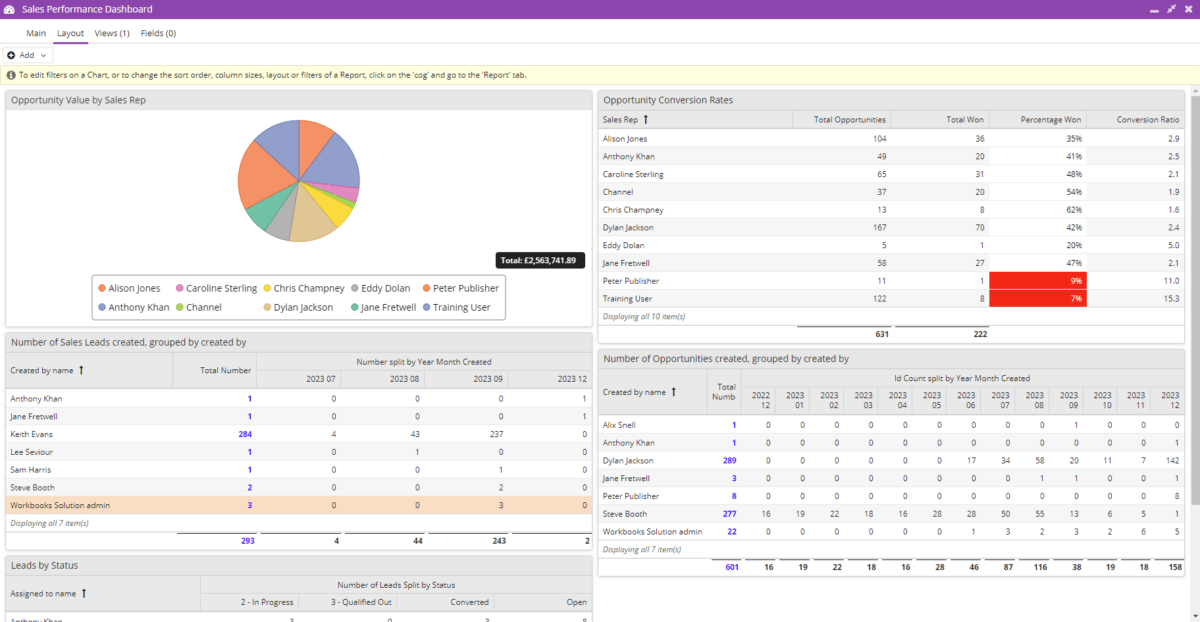Image resolution: width=1200 pixels, height=622 pixels.
Task: Open Keith Evans' total of 284 leads
Action: pyautogui.click(x=245, y=433)
